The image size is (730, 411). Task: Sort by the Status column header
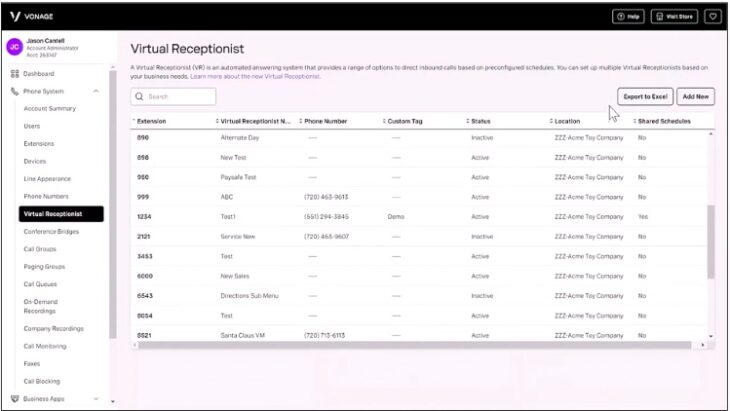(482, 121)
